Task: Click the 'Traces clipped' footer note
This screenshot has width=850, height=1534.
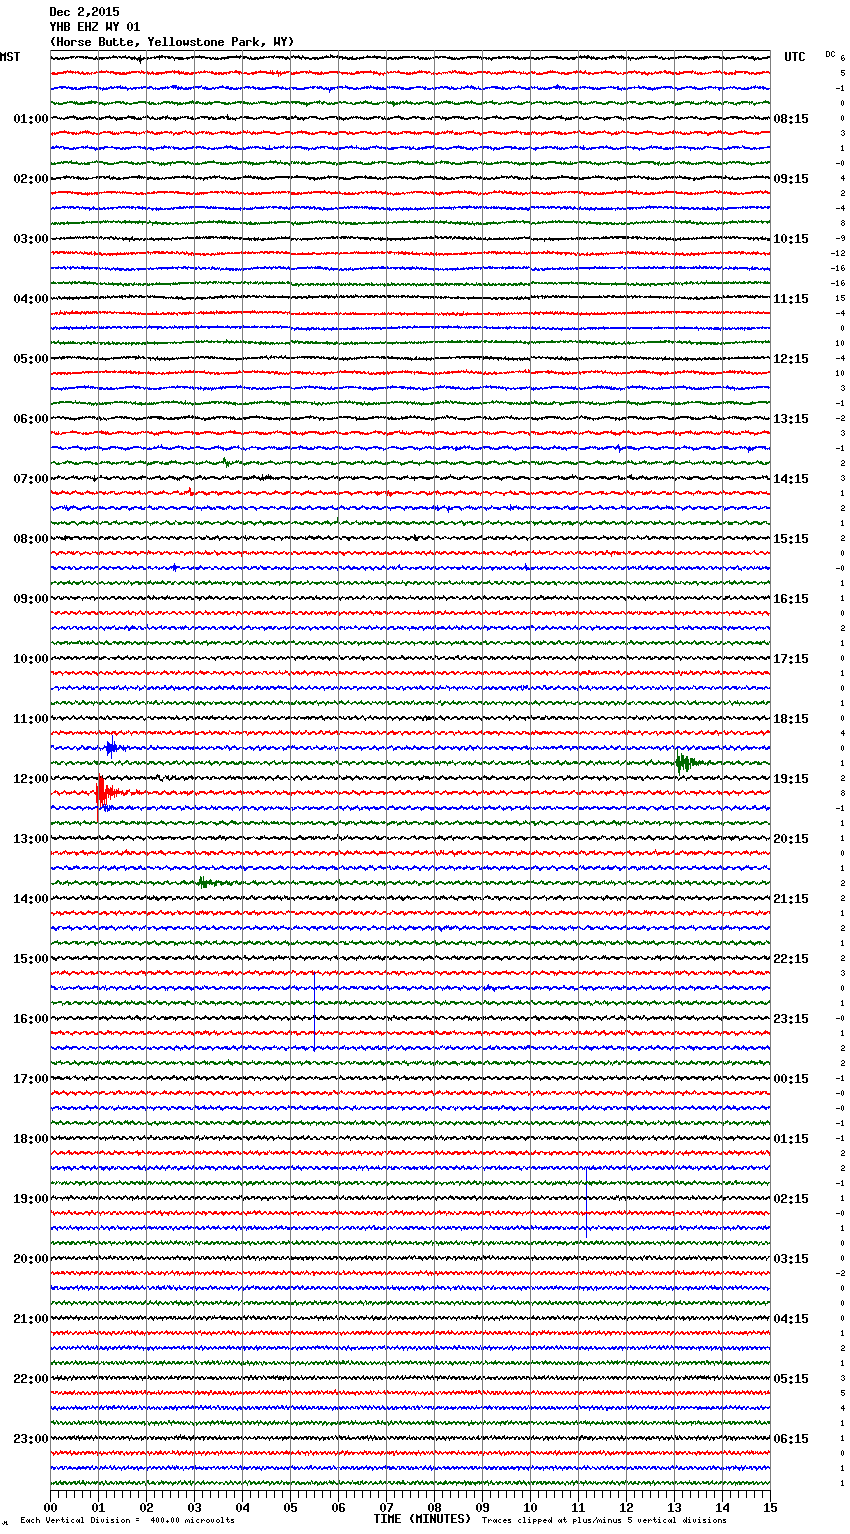Action: click(x=604, y=1520)
